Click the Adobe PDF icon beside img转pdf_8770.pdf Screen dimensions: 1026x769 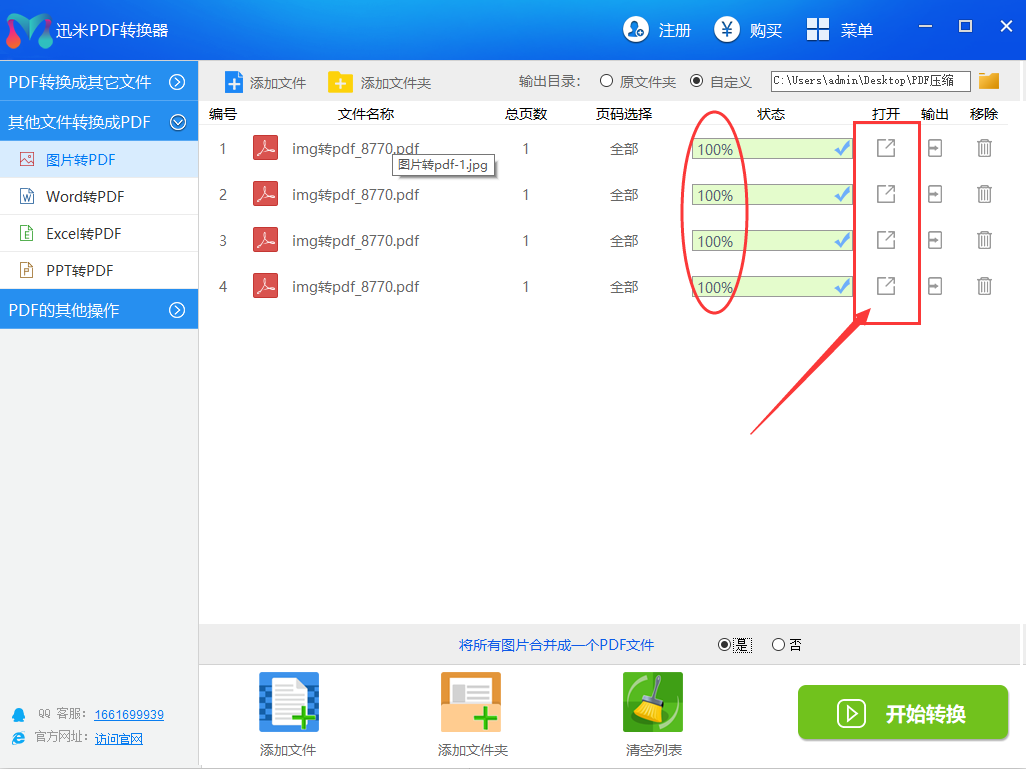click(263, 147)
